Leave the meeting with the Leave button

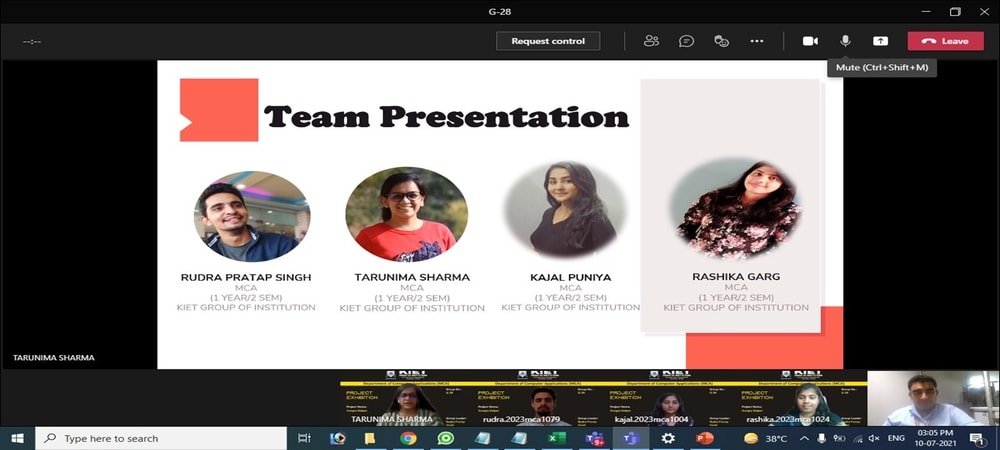coord(945,41)
